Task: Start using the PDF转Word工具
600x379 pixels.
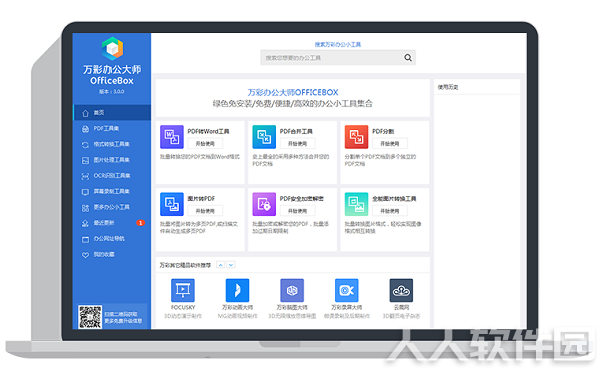Action: tap(205, 144)
